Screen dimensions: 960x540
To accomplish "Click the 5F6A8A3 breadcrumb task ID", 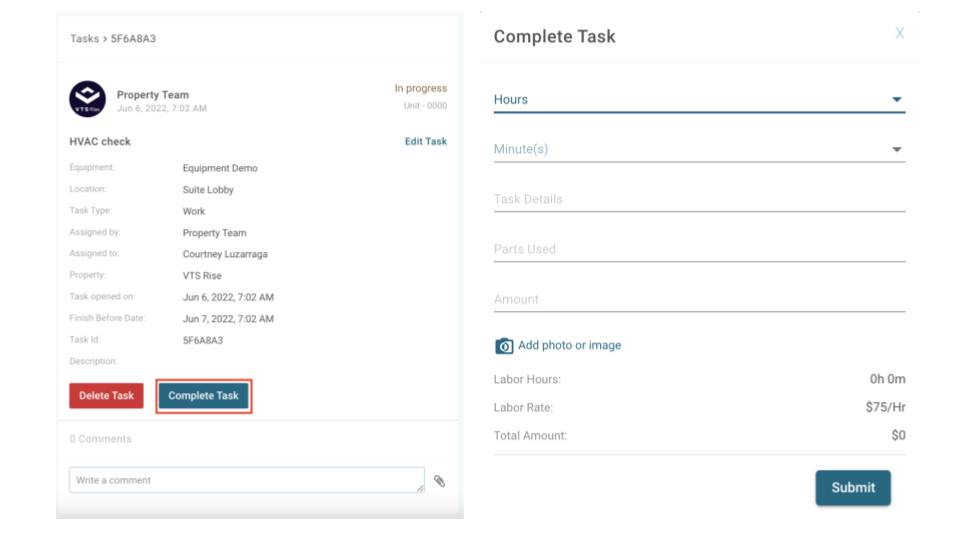I will pos(133,39).
